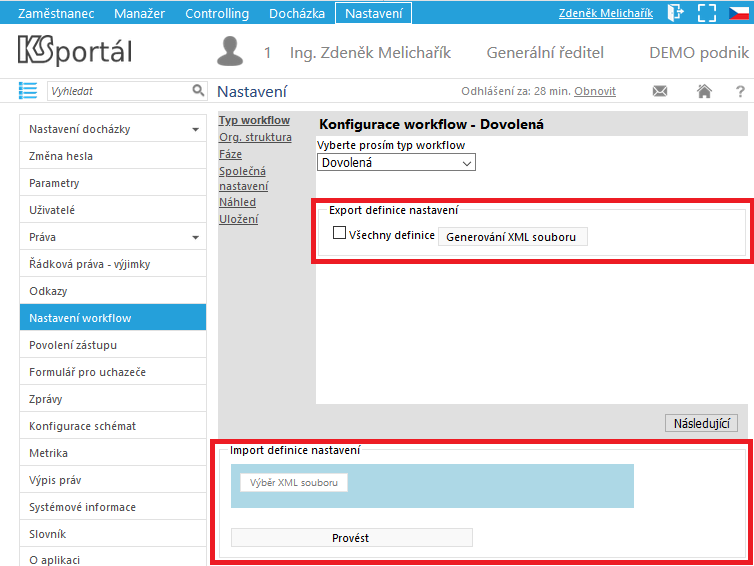
Task: Open Systémové informace sidebar item
Action: [113, 506]
